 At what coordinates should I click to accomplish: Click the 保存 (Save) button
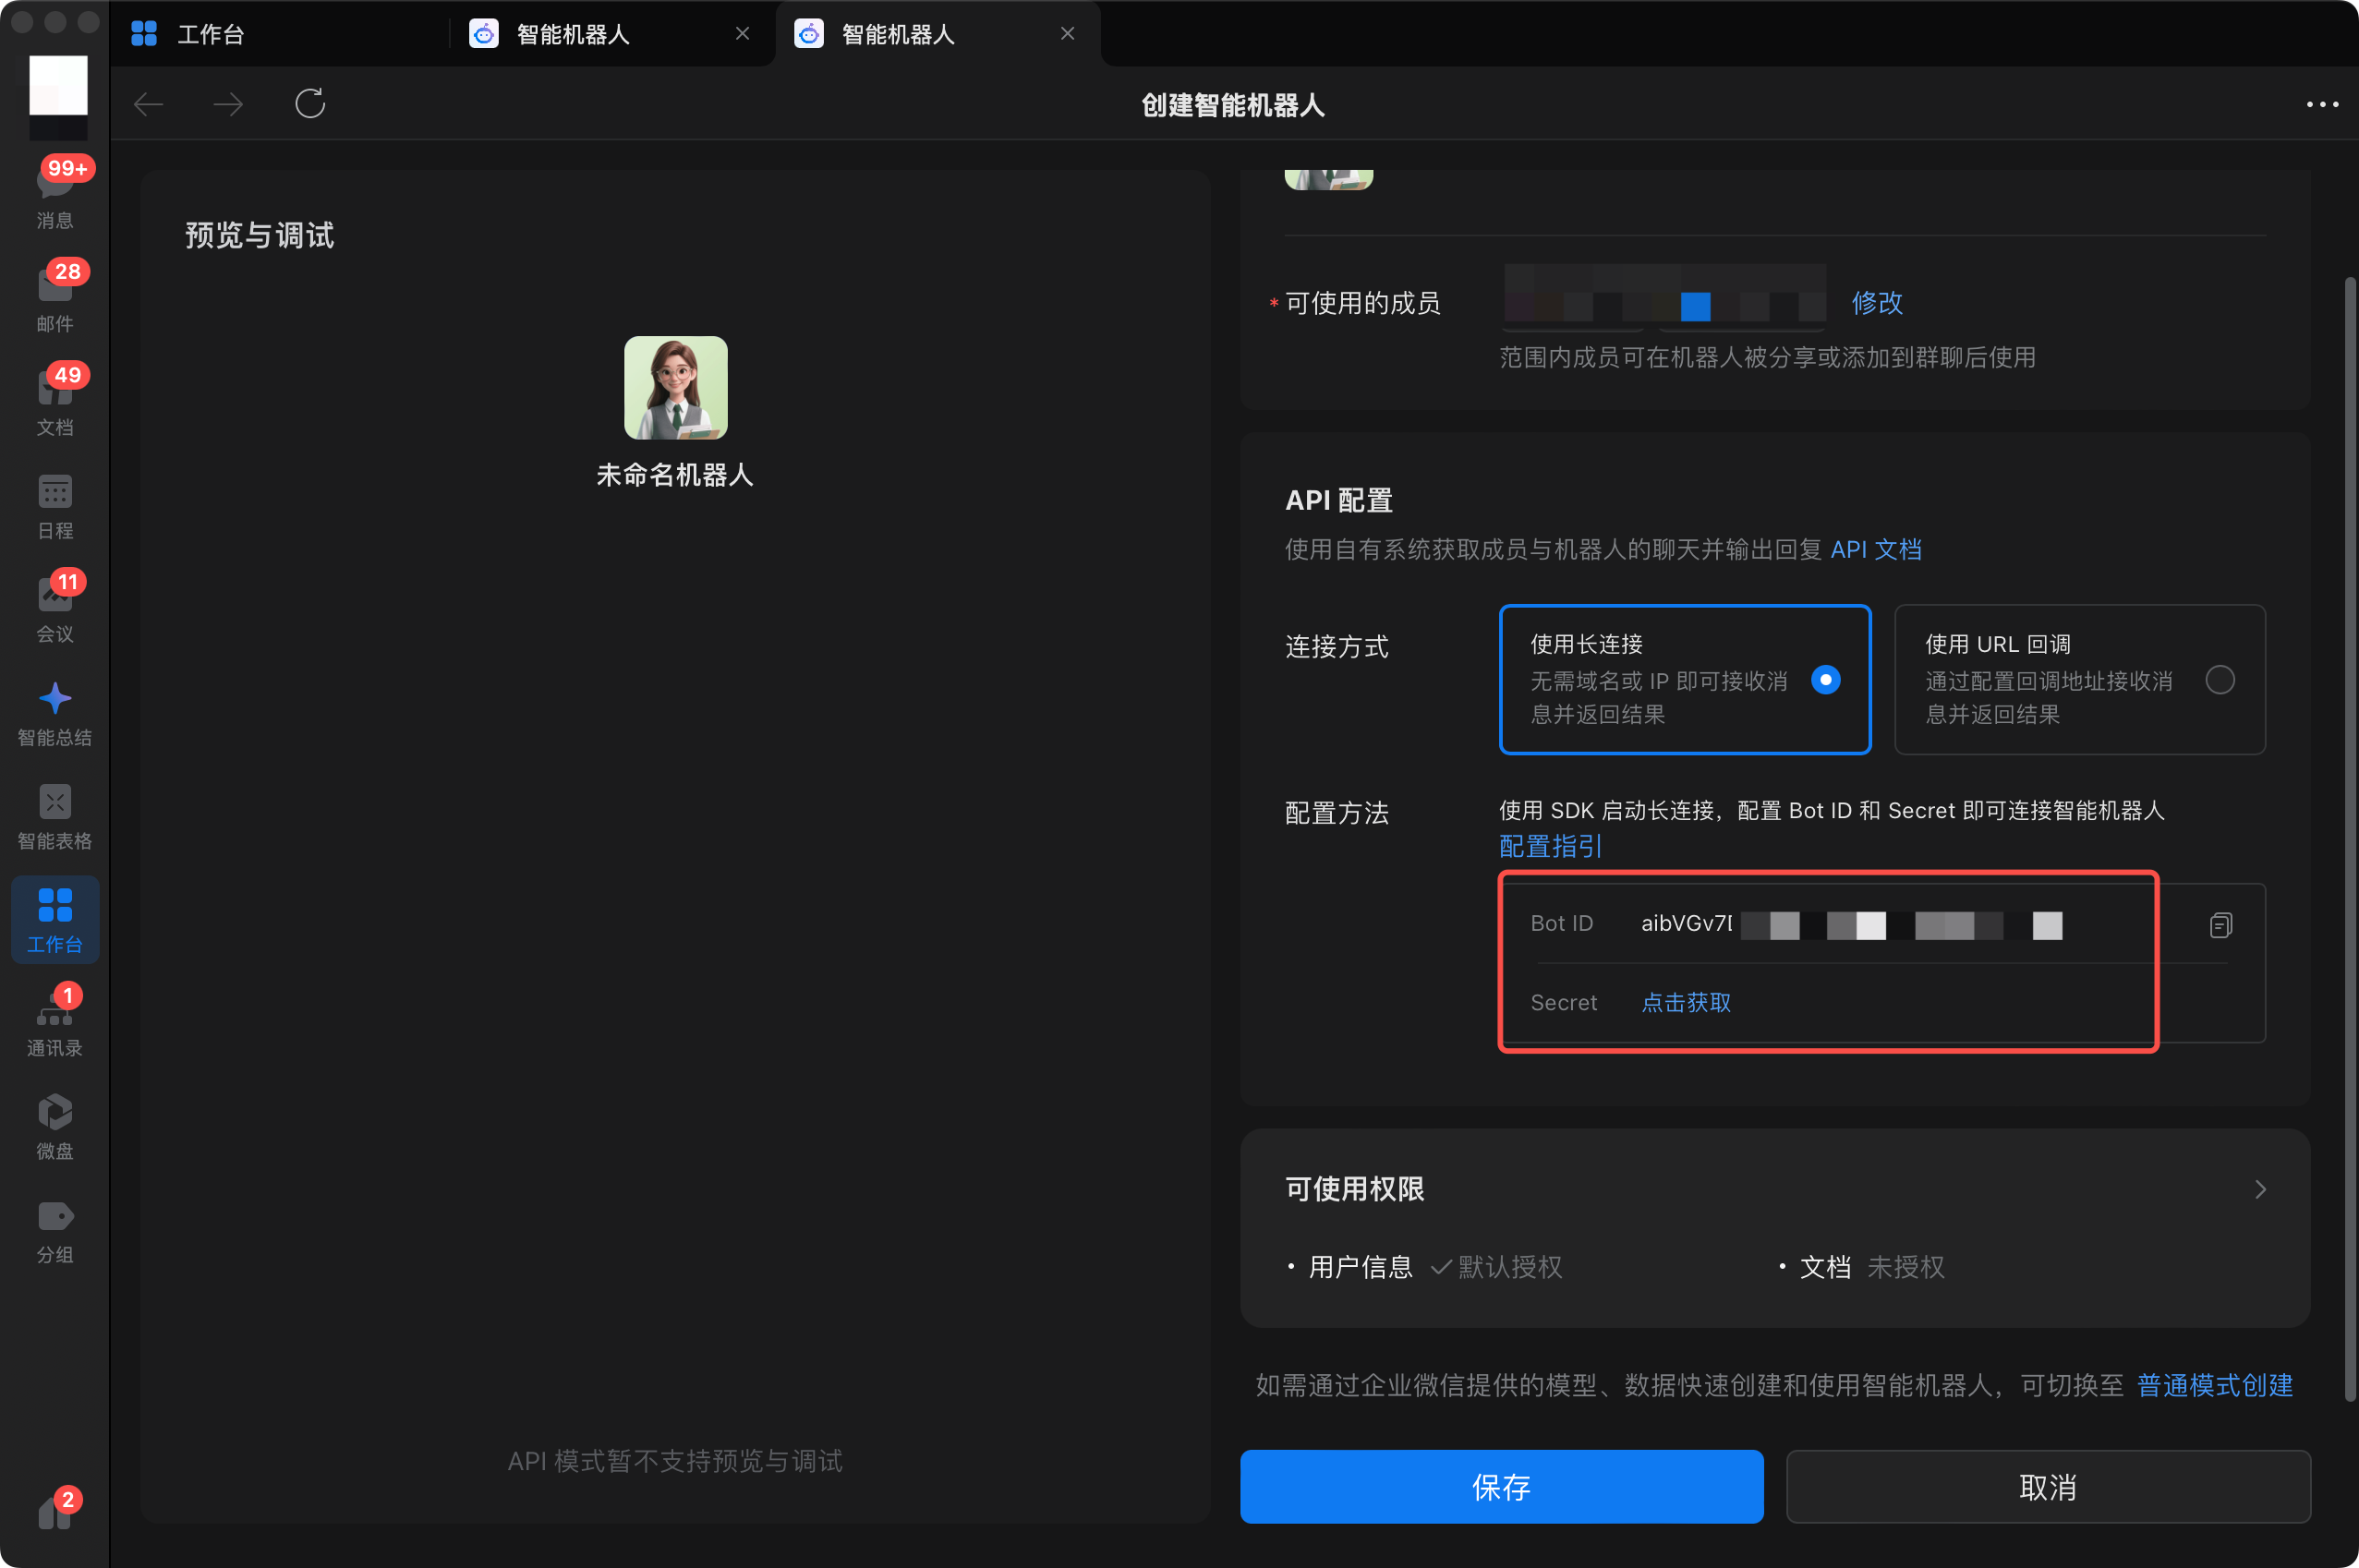(x=1502, y=1487)
